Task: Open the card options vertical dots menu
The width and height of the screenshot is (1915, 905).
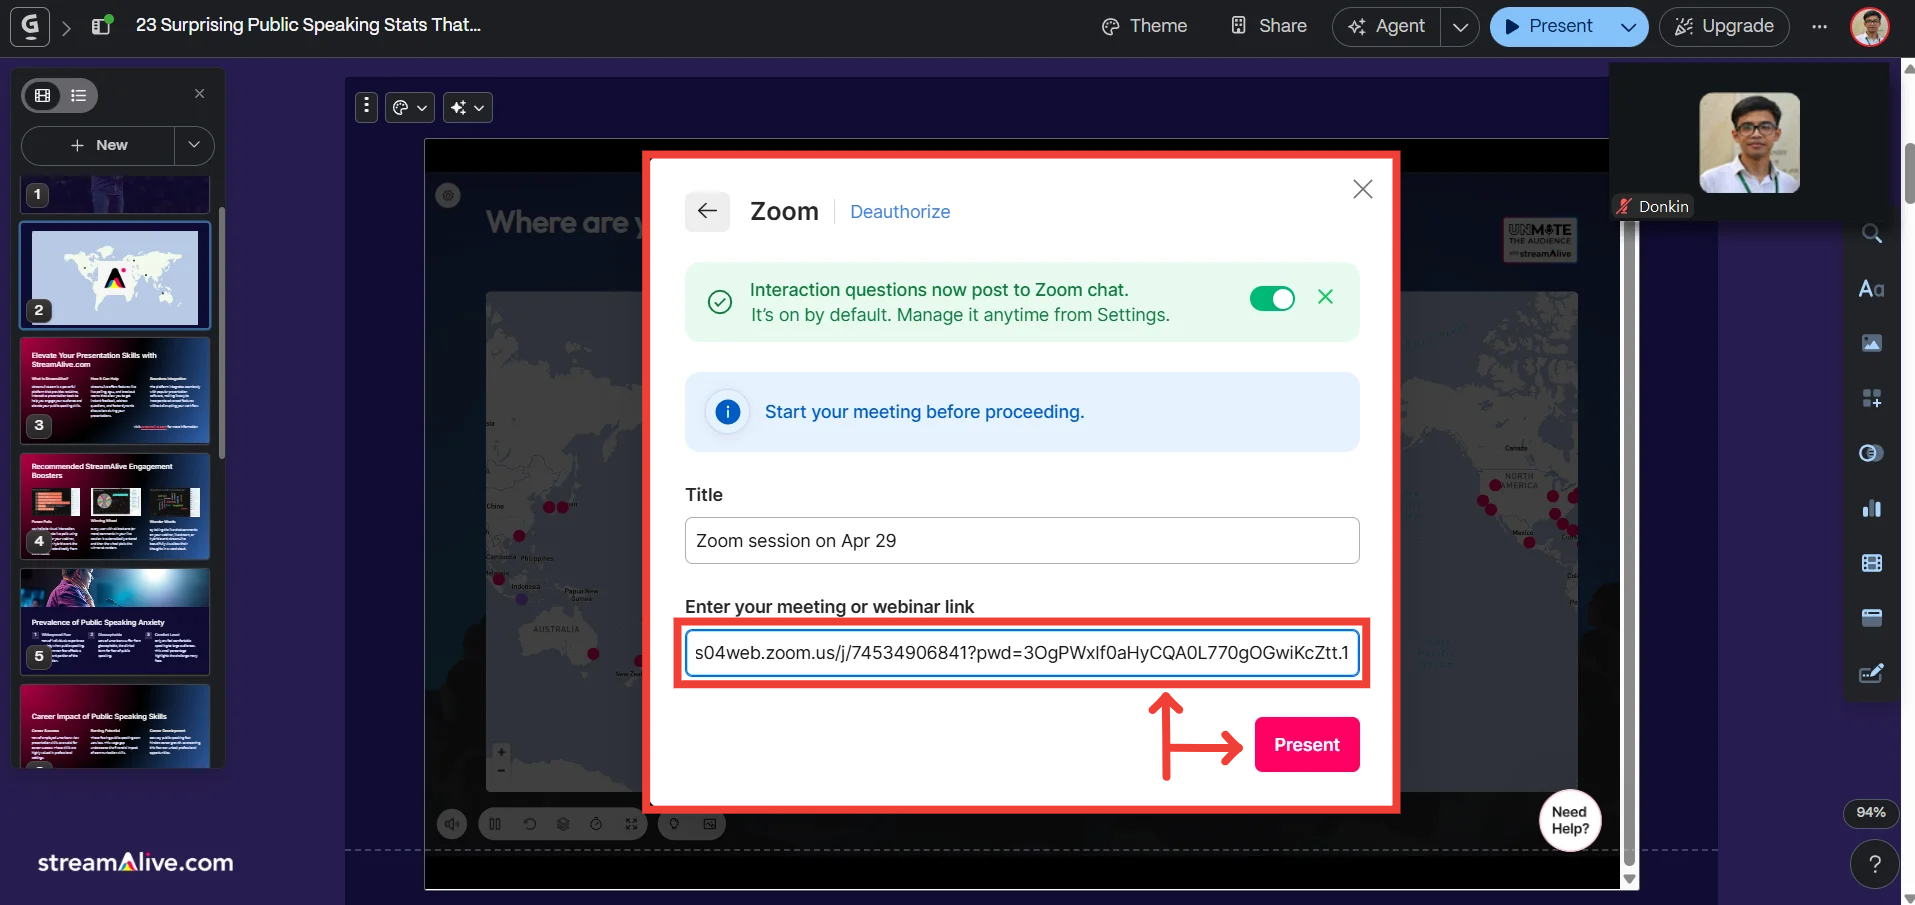Action: tap(367, 107)
